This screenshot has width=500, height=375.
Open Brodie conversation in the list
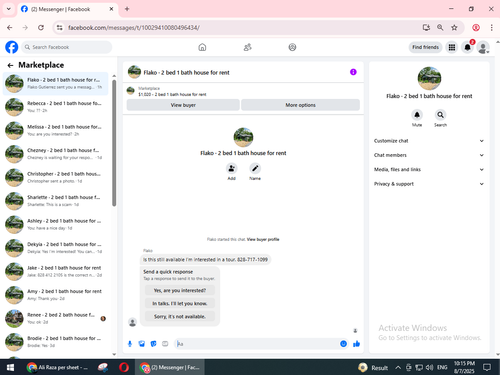[55, 342]
